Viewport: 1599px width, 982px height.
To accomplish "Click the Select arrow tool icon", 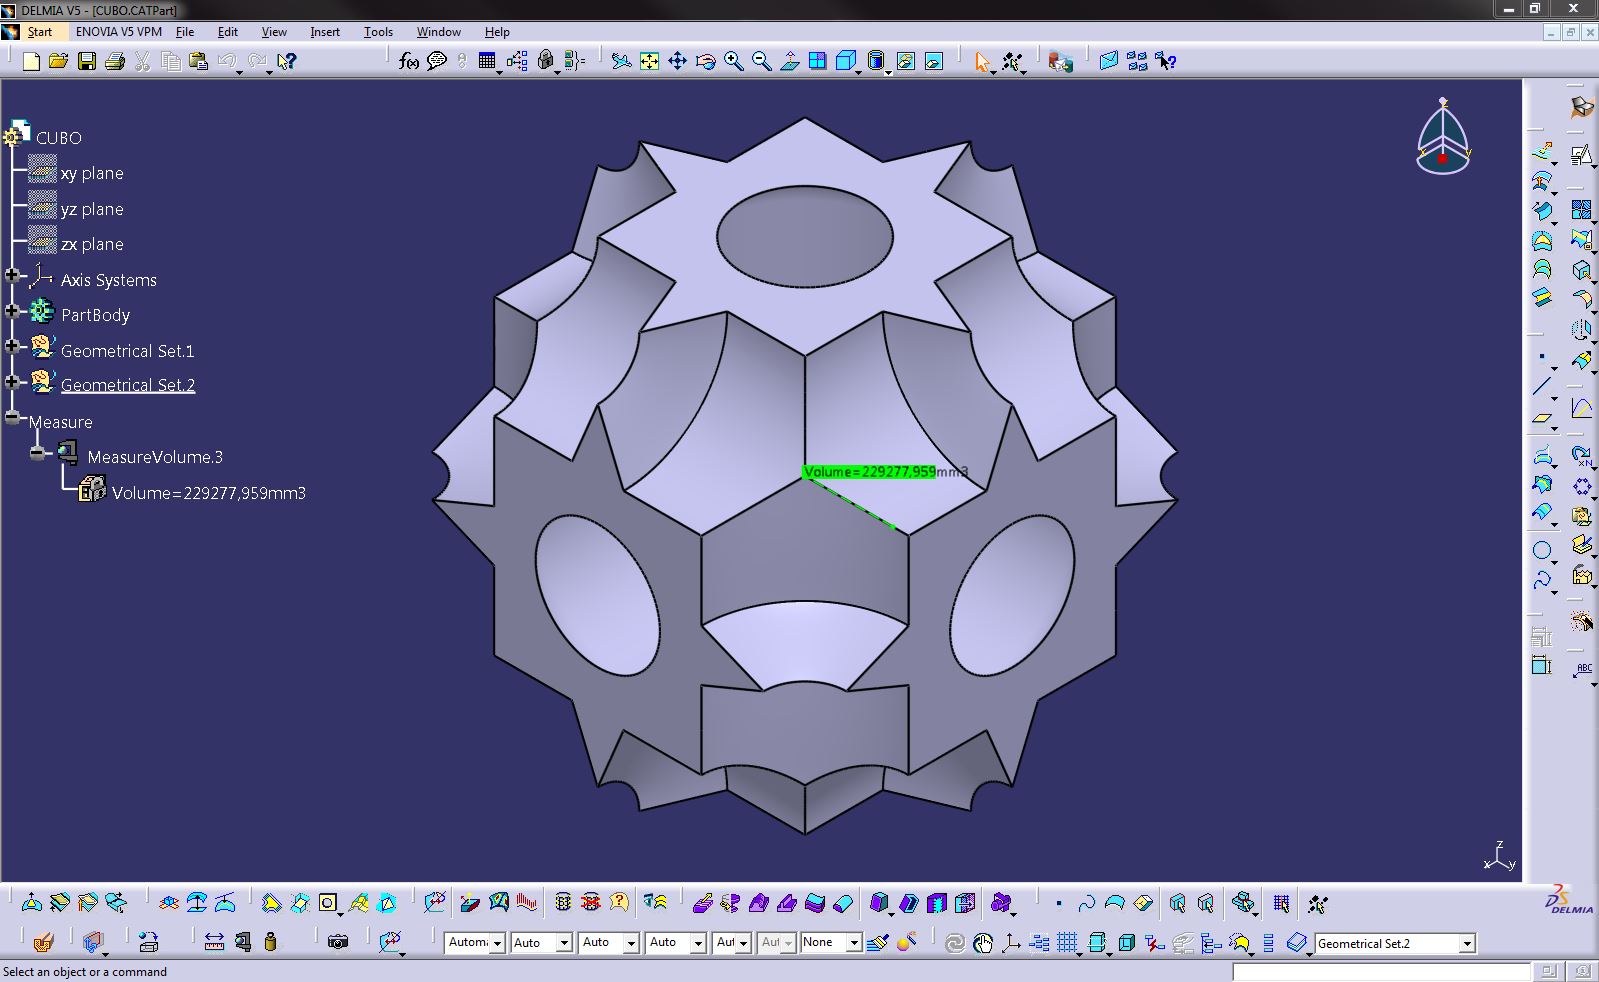I will (x=982, y=62).
